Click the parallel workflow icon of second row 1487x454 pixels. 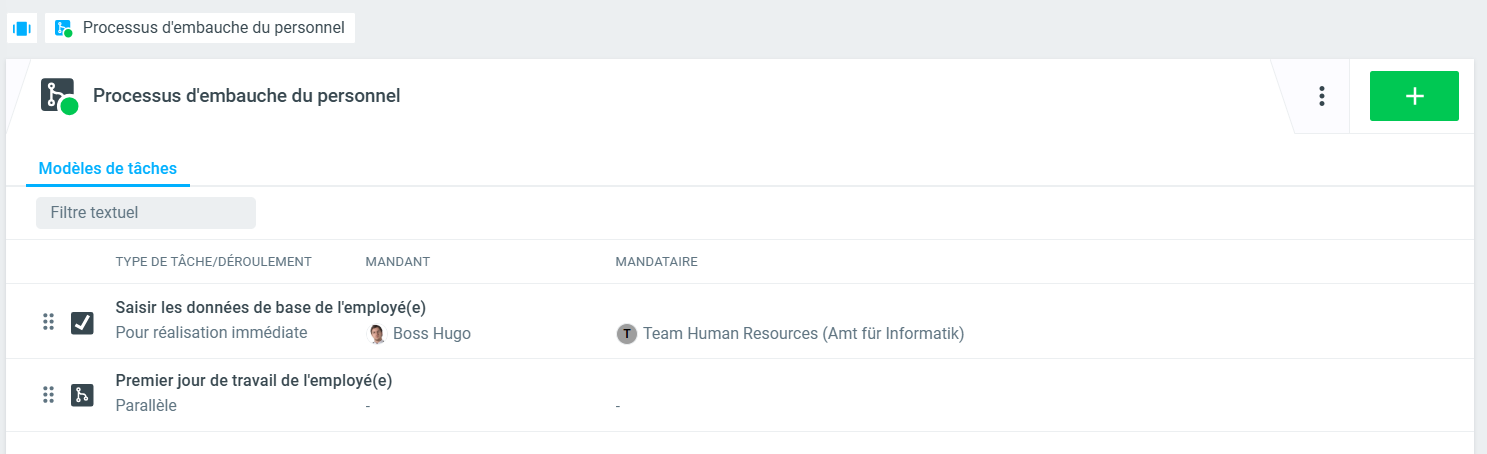pos(82,395)
